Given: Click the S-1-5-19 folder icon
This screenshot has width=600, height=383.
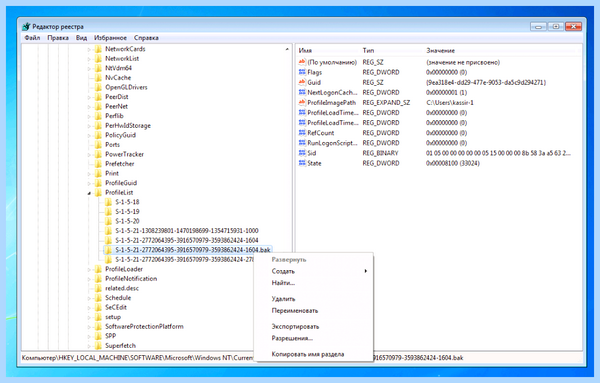Looking at the screenshot, I should (108, 212).
